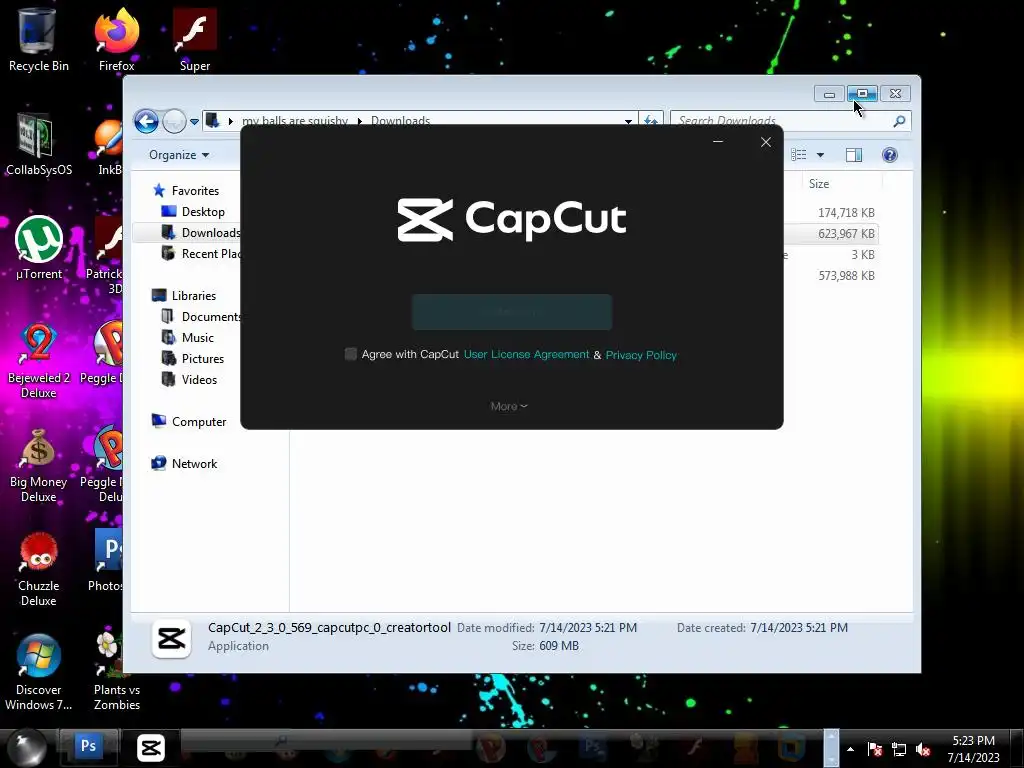Open the Pictures library

pyautogui.click(x=202, y=359)
